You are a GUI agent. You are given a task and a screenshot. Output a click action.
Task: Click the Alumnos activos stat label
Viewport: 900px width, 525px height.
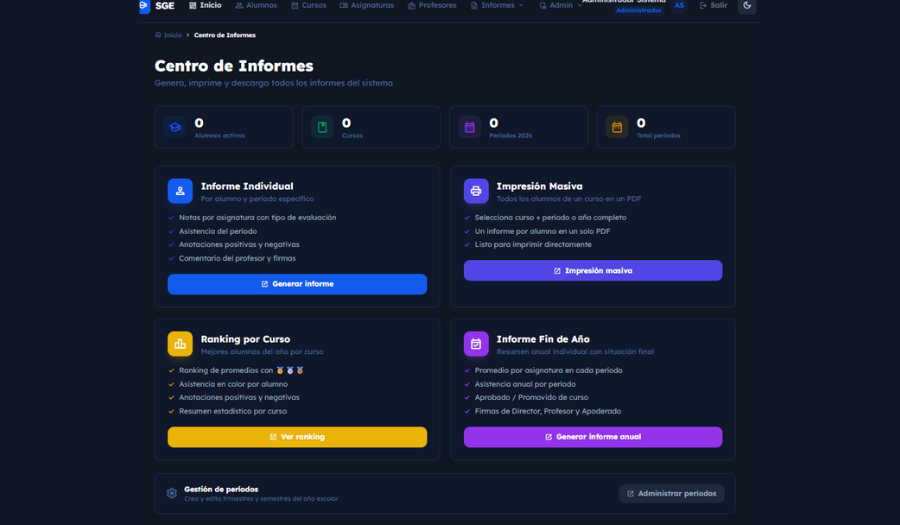tap(219, 136)
